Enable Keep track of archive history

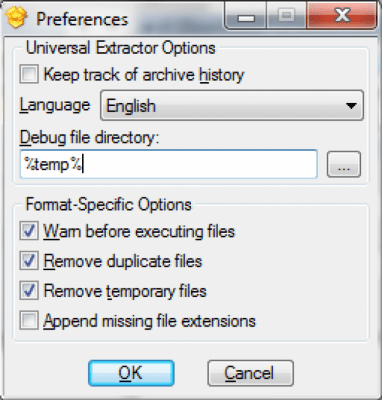(x=29, y=74)
